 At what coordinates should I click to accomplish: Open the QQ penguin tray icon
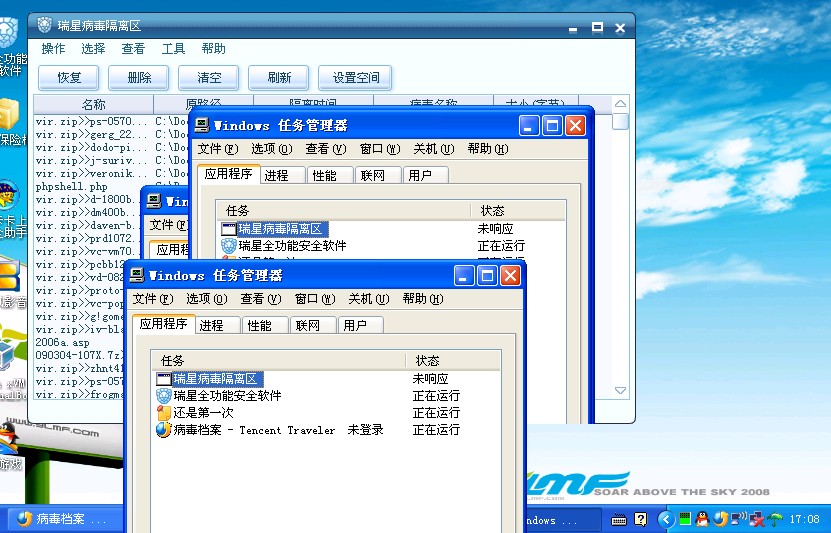702,519
